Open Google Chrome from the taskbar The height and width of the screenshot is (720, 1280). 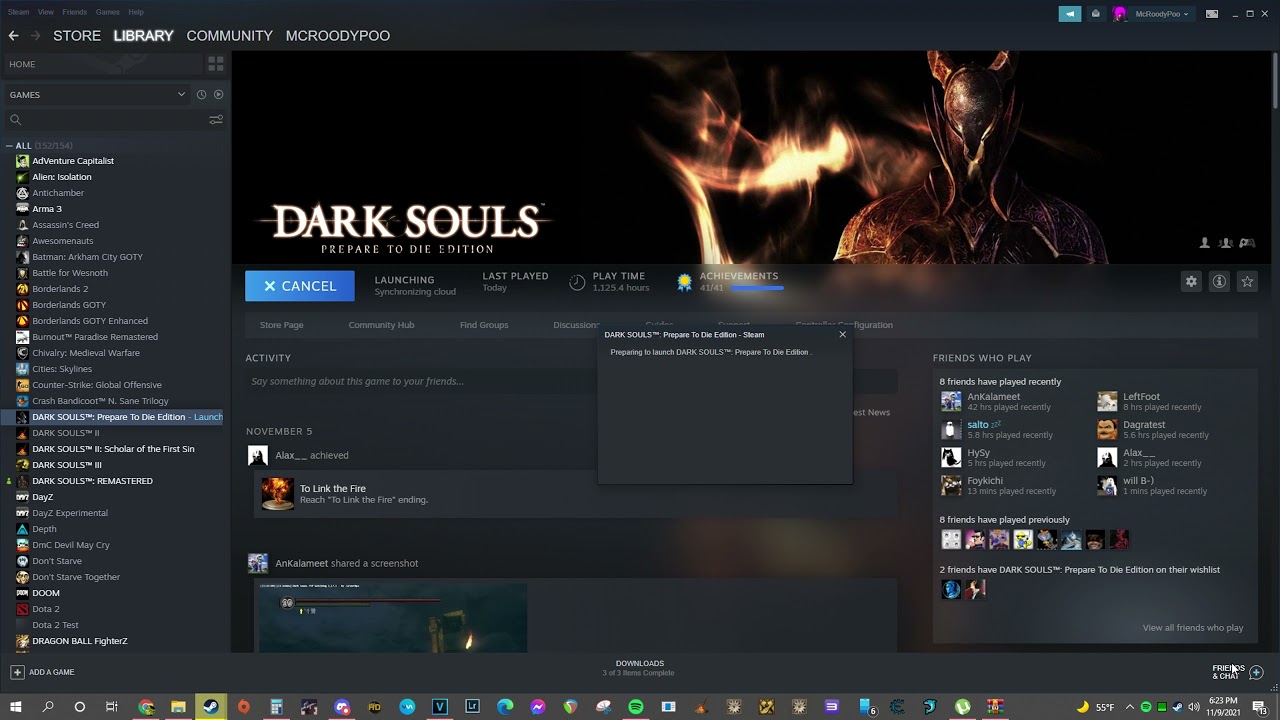pos(147,707)
